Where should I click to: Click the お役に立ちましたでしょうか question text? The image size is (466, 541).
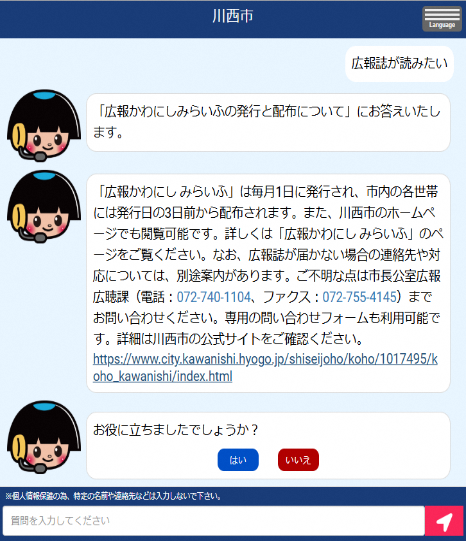pyautogui.click(x=176, y=430)
